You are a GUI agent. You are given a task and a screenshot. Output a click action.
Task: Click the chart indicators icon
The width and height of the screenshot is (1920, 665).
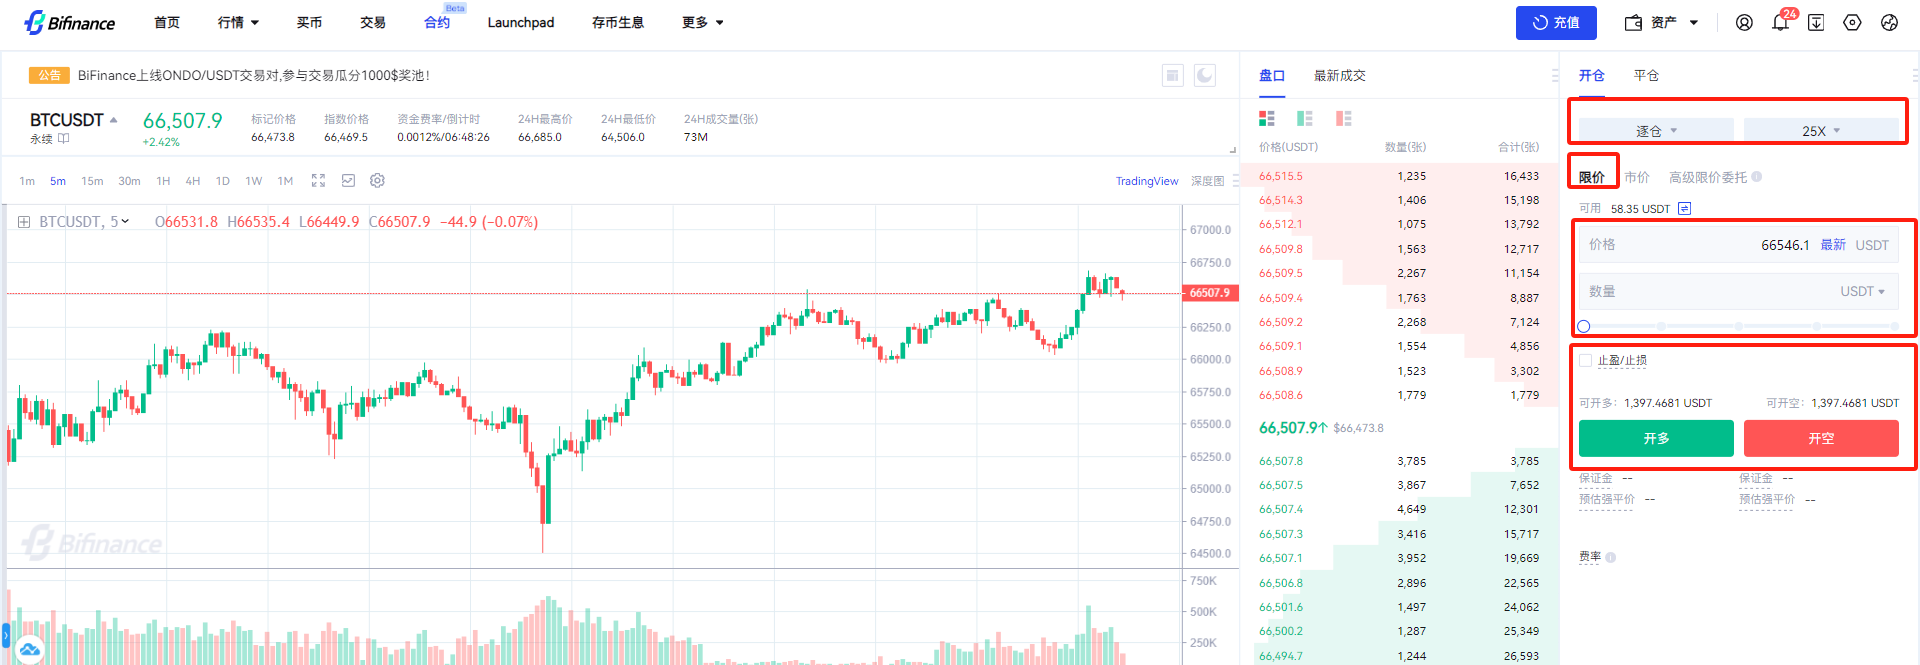pos(348,181)
